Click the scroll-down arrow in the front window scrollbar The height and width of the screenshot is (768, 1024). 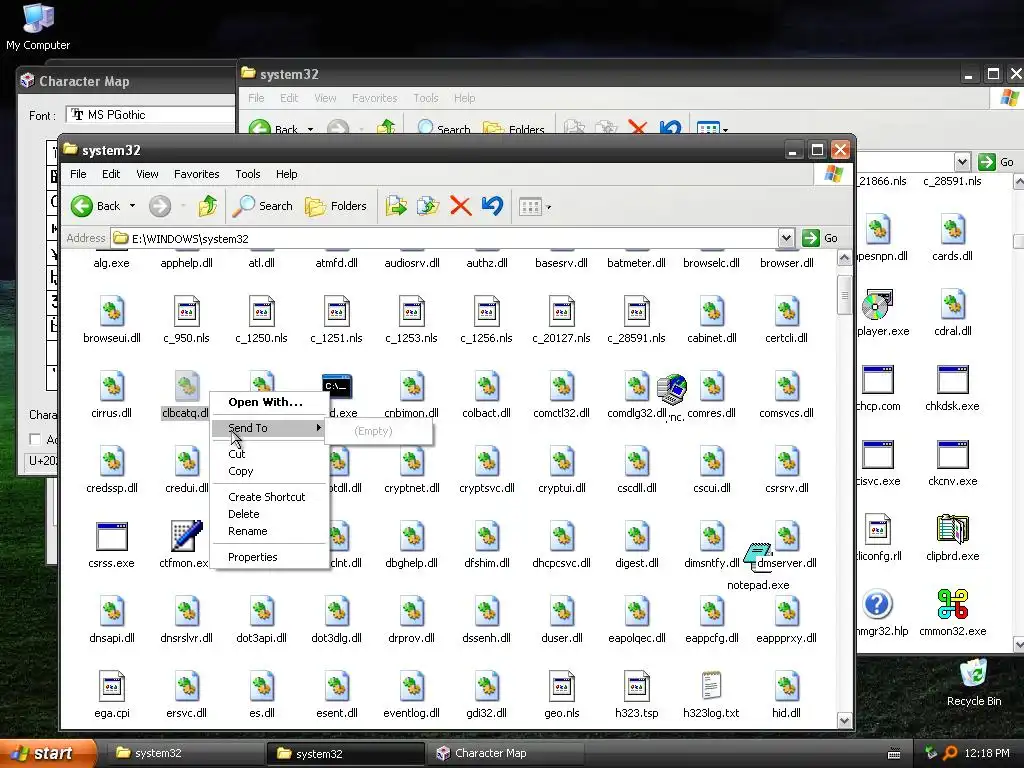pyautogui.click(x=844, y=721)
